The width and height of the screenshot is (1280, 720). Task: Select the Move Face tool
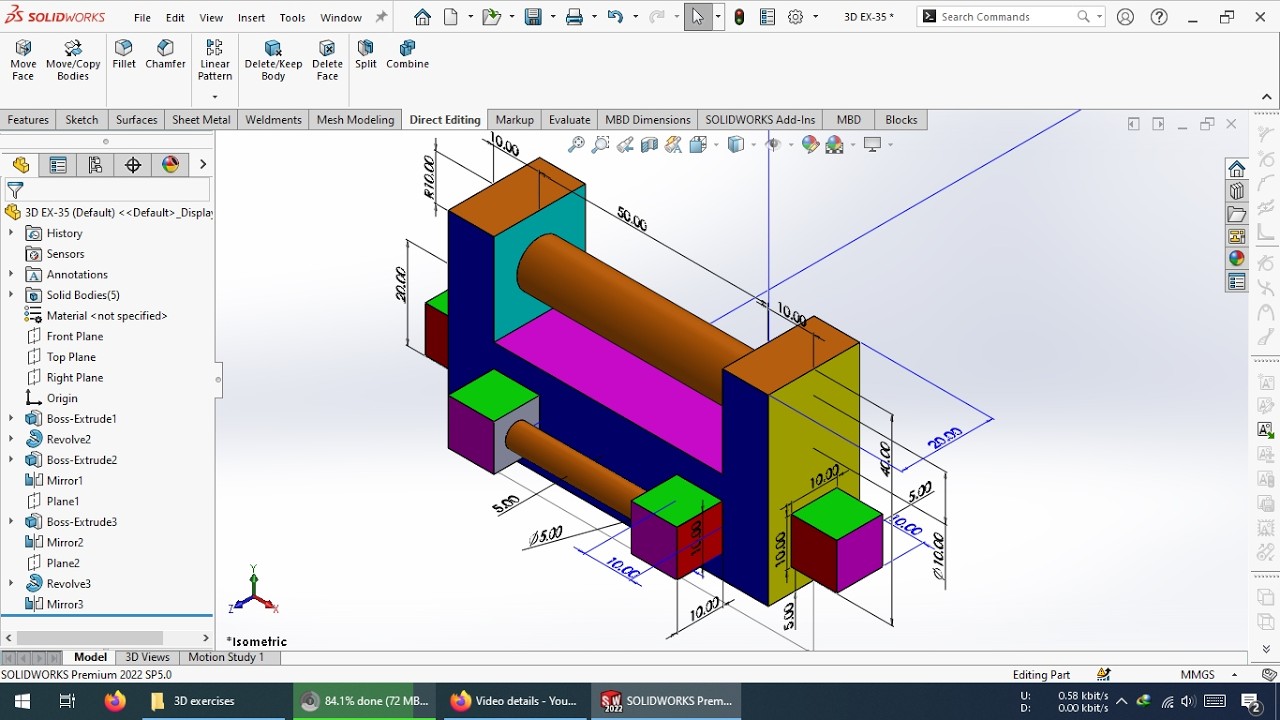[23, 60]
